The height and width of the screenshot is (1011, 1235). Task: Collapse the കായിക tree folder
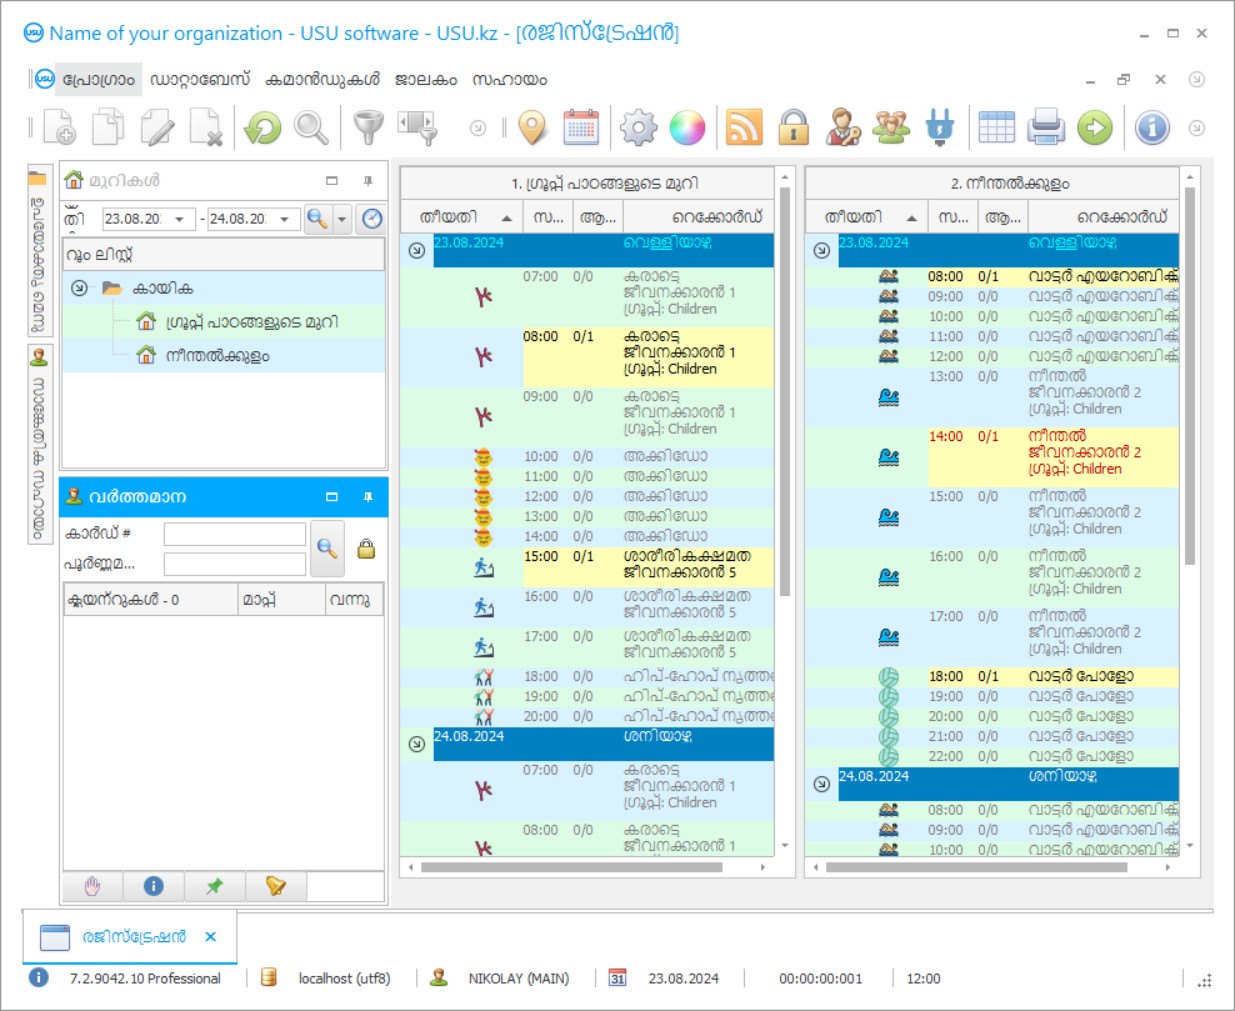coord(79,288)
